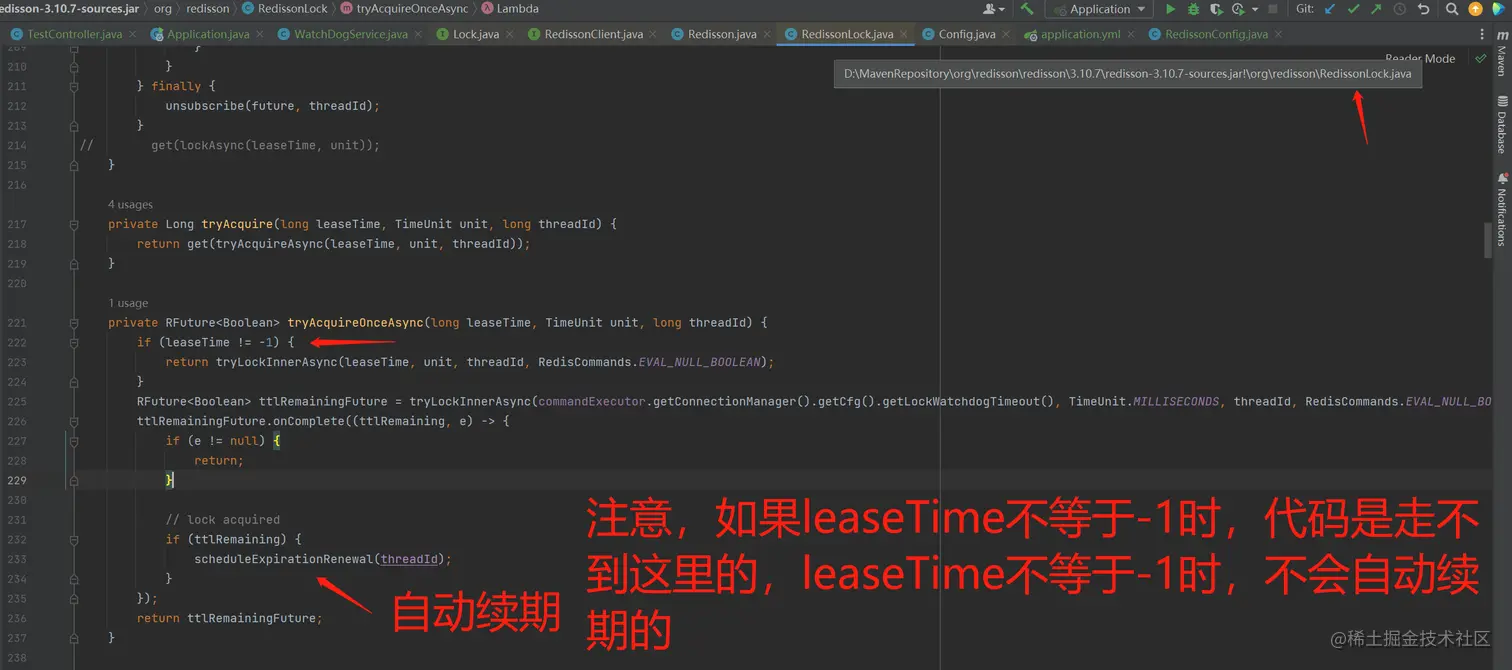
Task: Click the RedissonLock breadcrumb
Action: [285, 8]
